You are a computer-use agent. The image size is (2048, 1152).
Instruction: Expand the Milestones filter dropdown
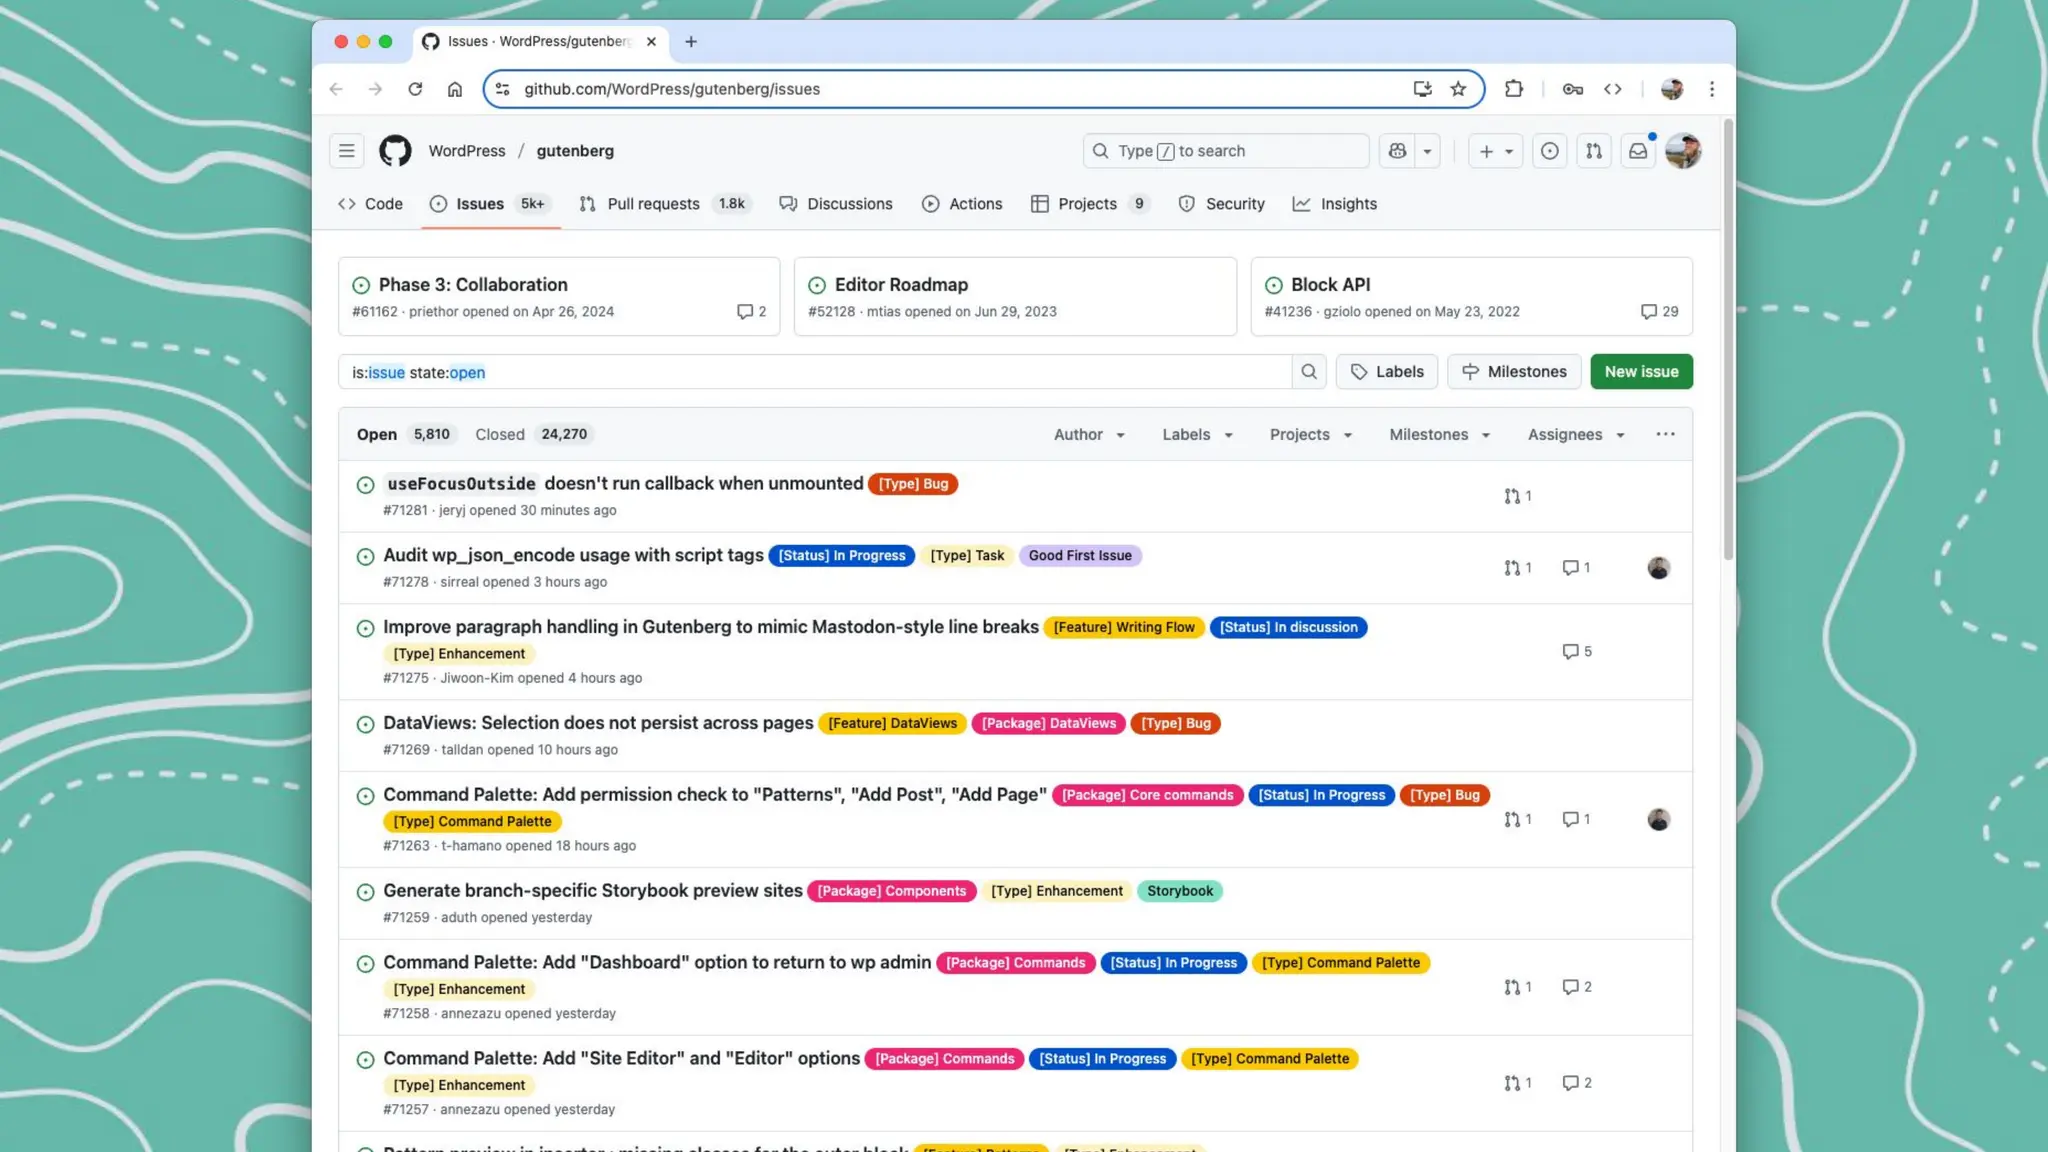(1439, 434)
